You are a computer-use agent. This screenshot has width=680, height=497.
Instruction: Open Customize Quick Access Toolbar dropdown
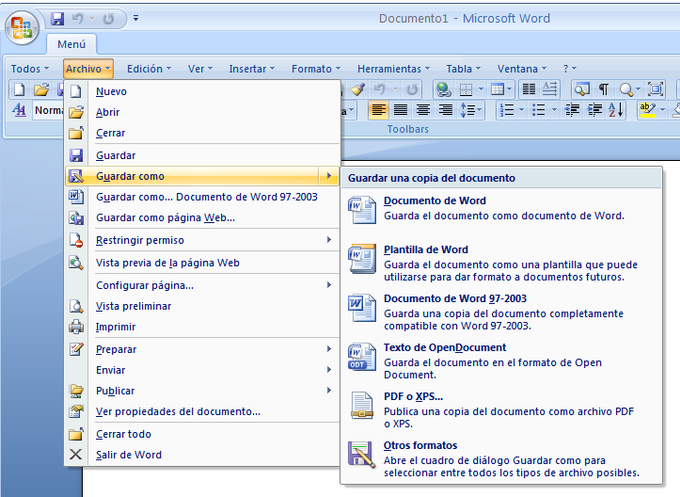[136, 18]
